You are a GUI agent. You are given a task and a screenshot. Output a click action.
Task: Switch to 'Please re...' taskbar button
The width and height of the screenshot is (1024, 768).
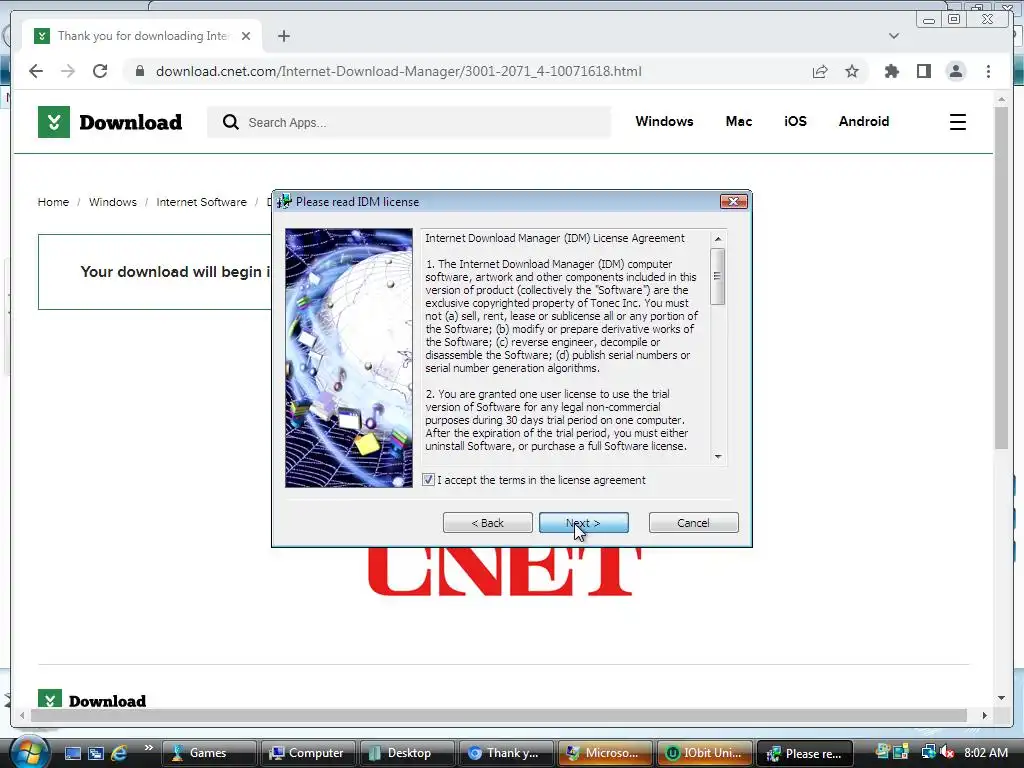[x=804, y=753]
